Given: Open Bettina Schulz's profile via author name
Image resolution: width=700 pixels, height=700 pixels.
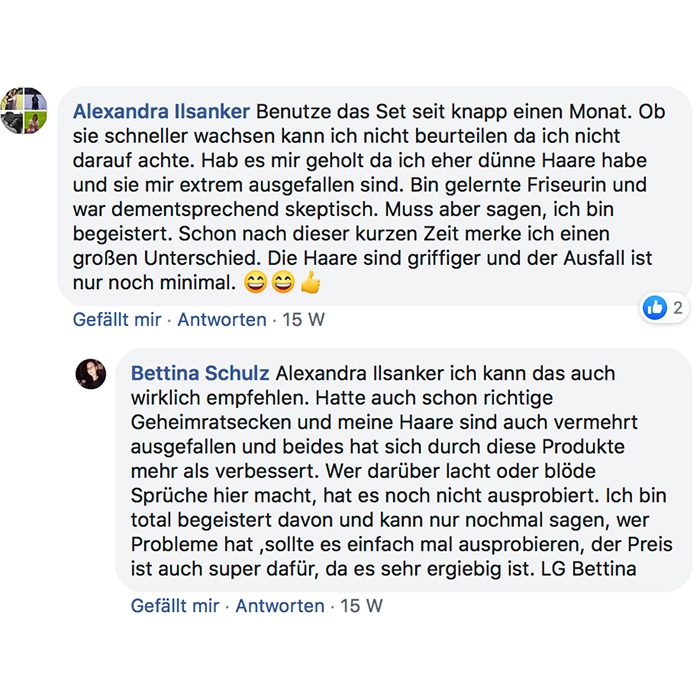Looking at the screenshot, I should coord(200,373).
